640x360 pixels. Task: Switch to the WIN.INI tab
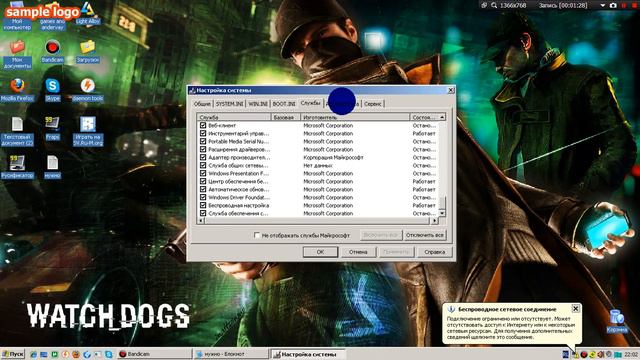tap(258, 104)
